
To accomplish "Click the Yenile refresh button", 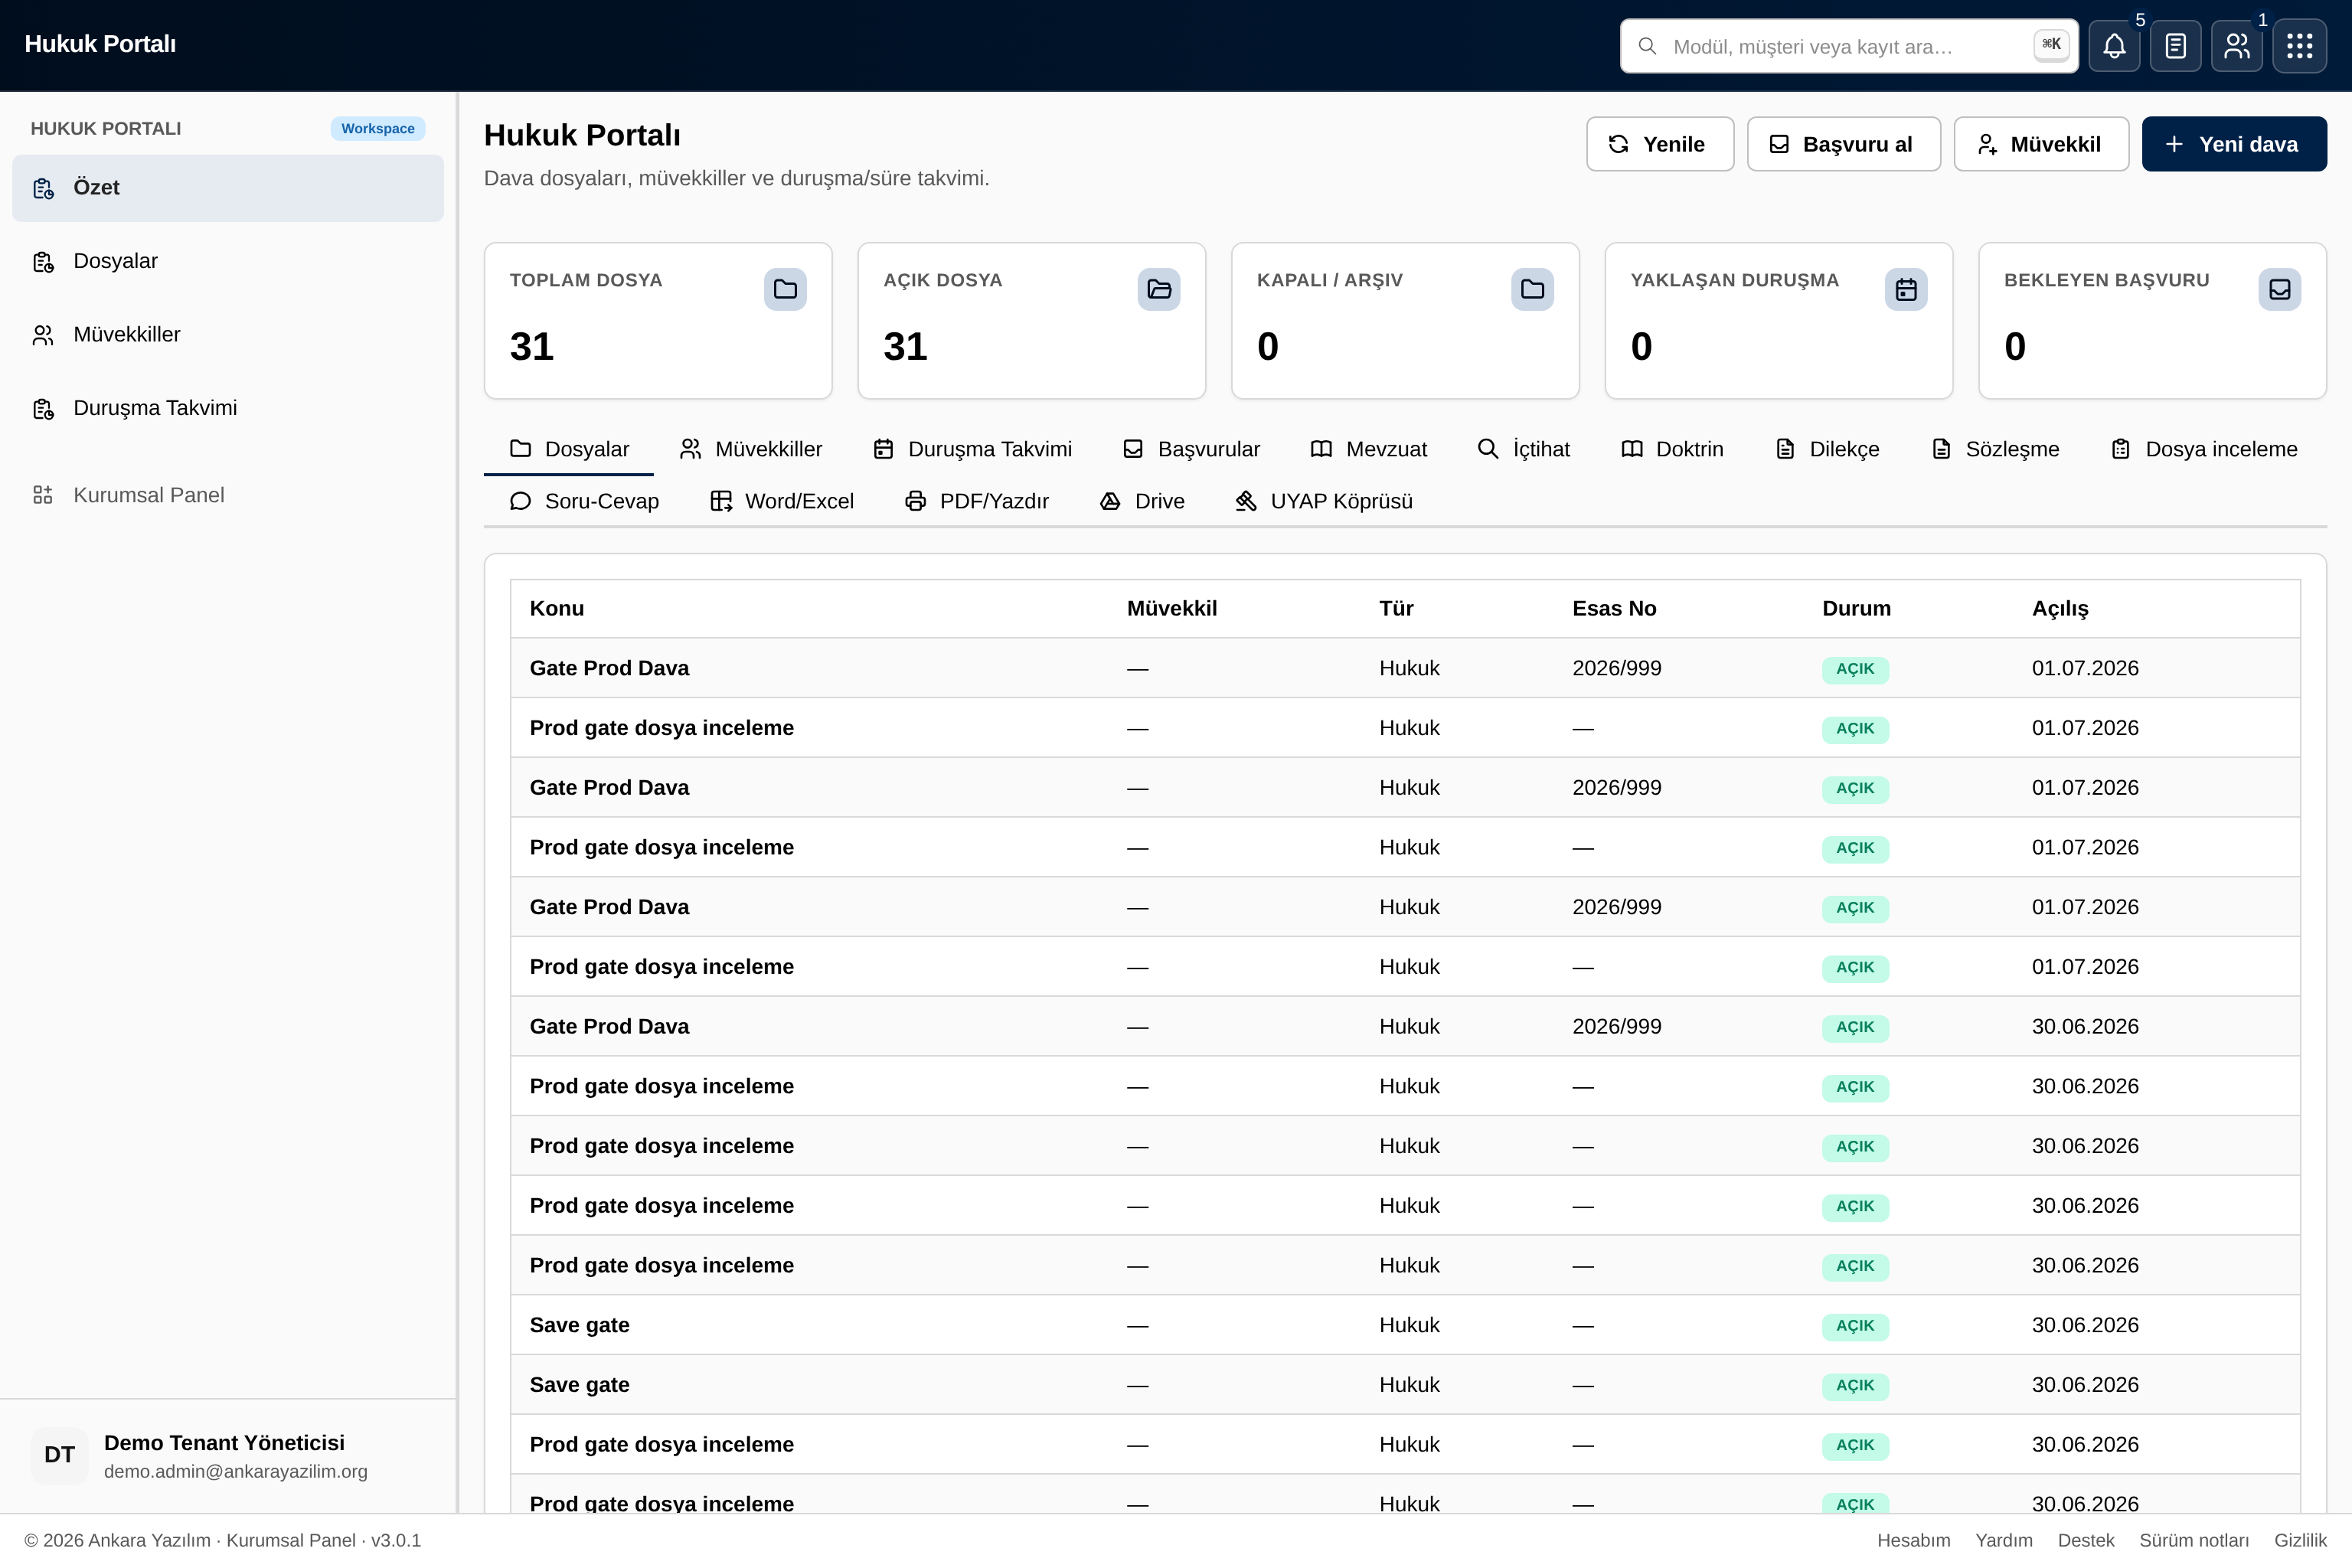I will click(x=1660, y=144).
